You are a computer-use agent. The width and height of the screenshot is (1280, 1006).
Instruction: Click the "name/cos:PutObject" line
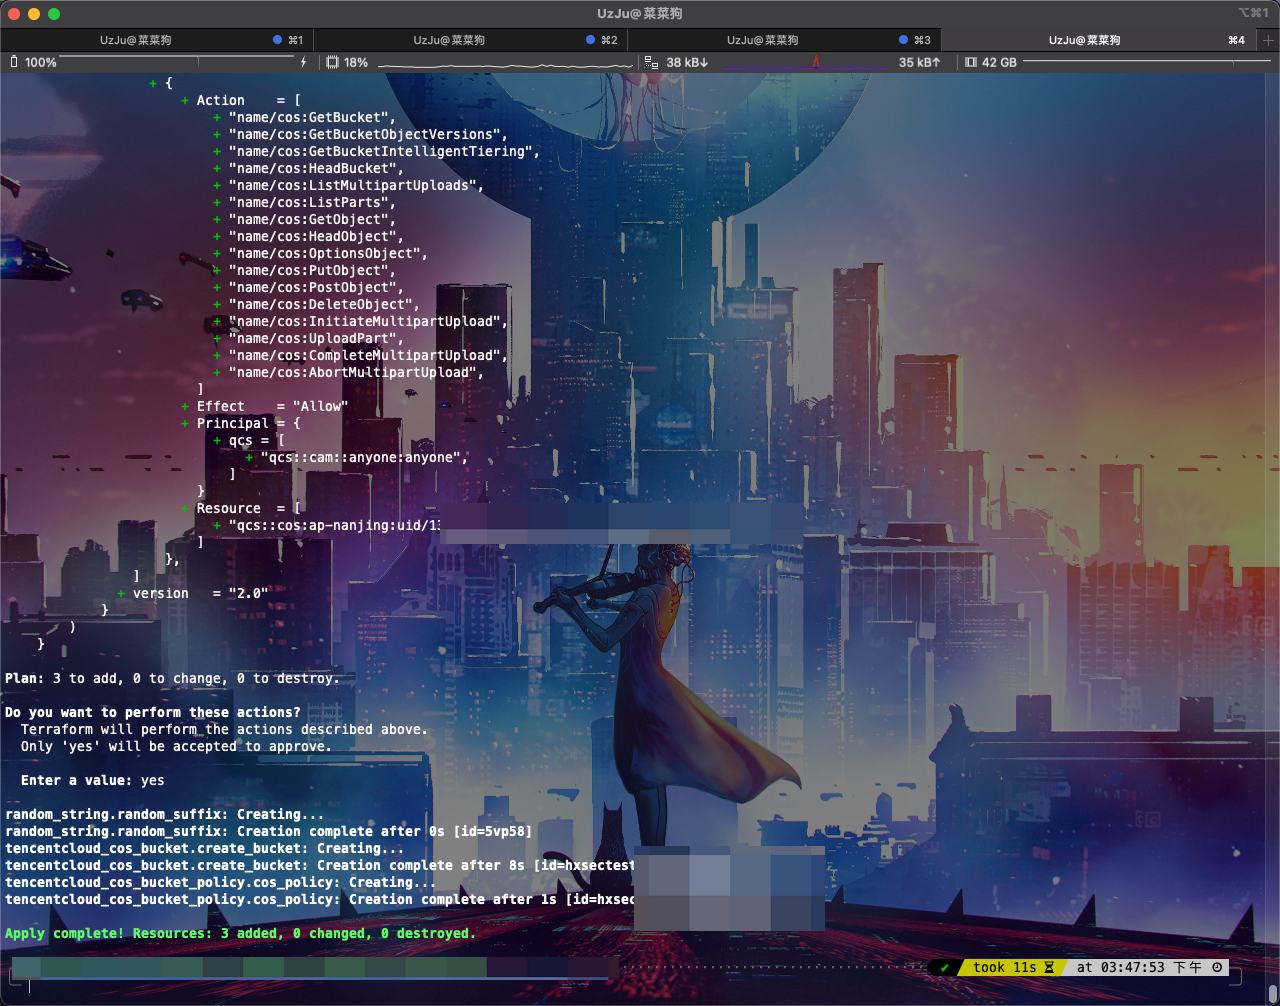point(305,270)
